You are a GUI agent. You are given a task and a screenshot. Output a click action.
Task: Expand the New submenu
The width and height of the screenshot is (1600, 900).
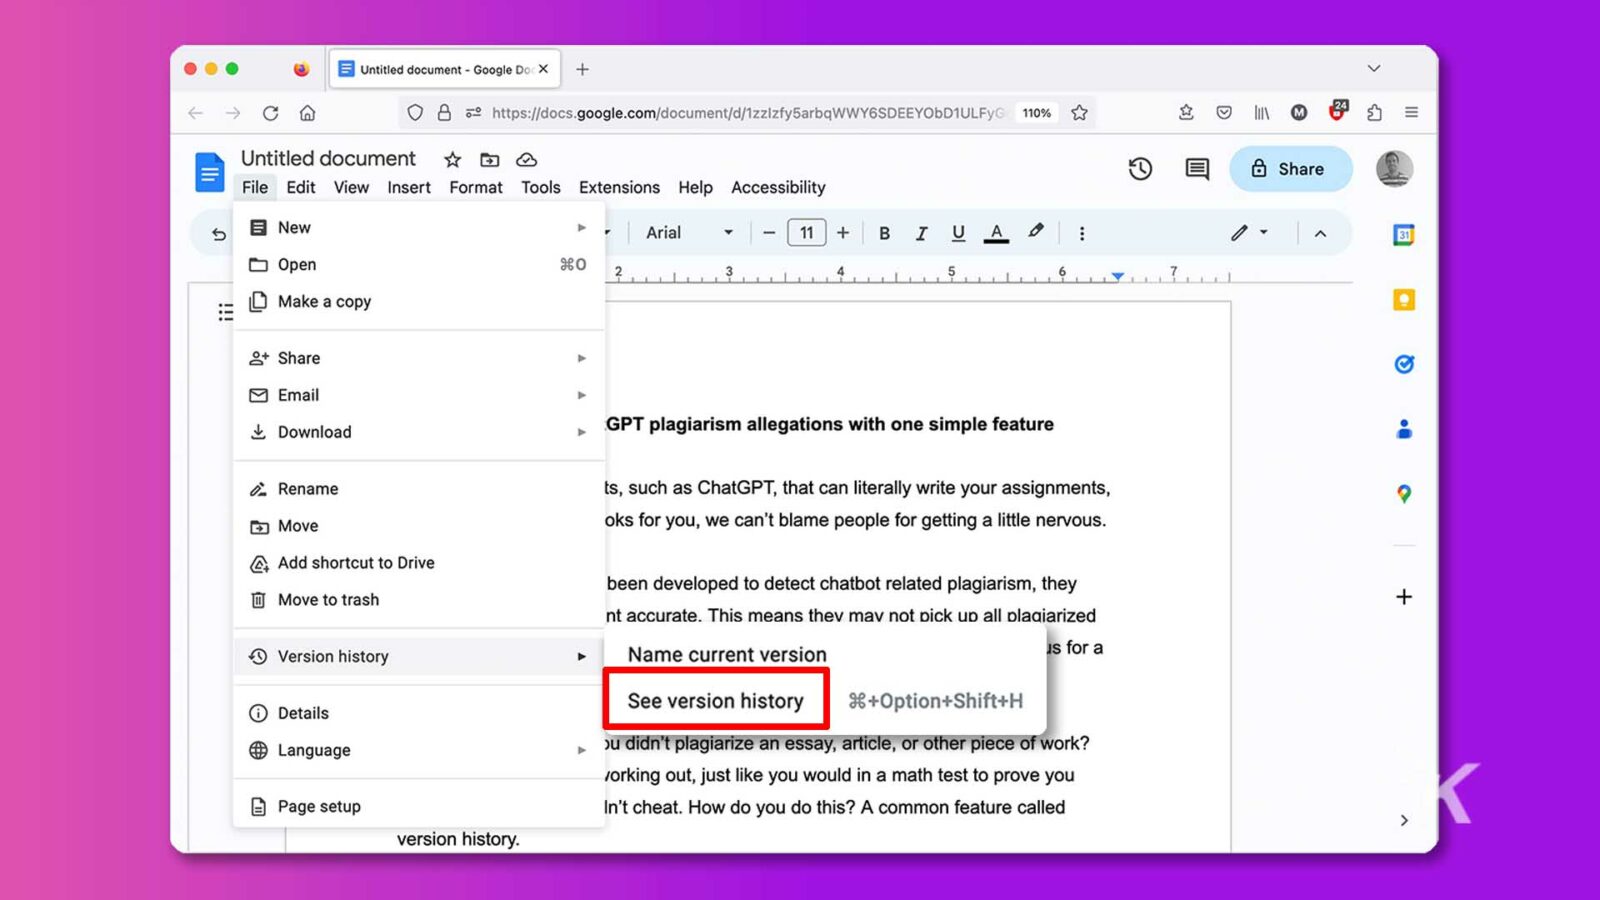419,228
